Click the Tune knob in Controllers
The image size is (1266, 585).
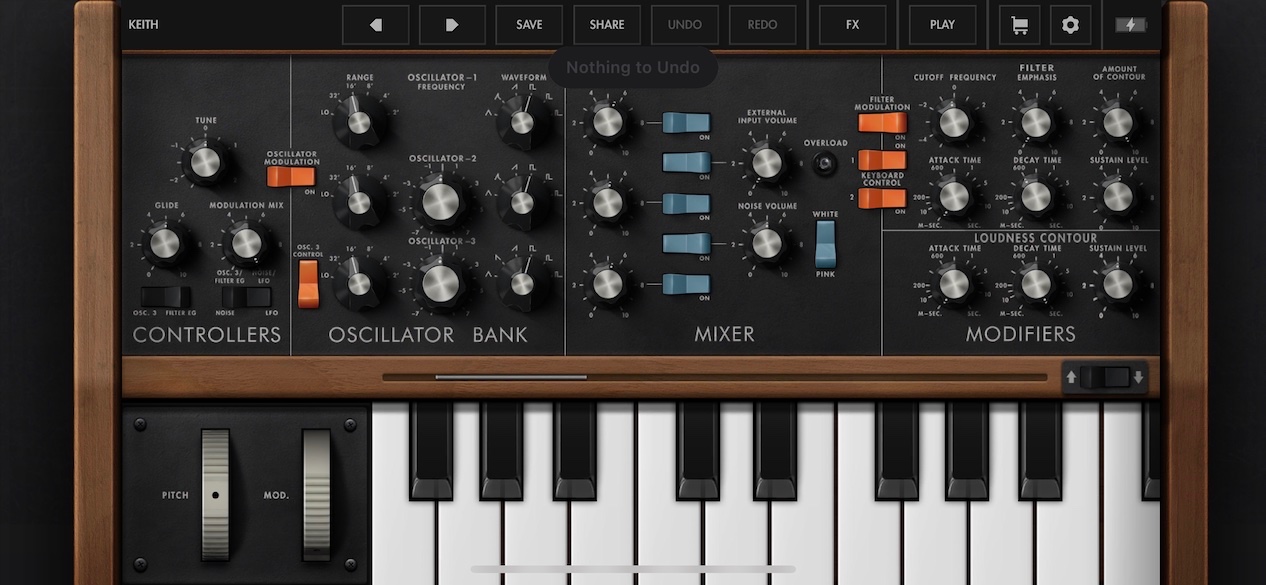pos(206,162)
